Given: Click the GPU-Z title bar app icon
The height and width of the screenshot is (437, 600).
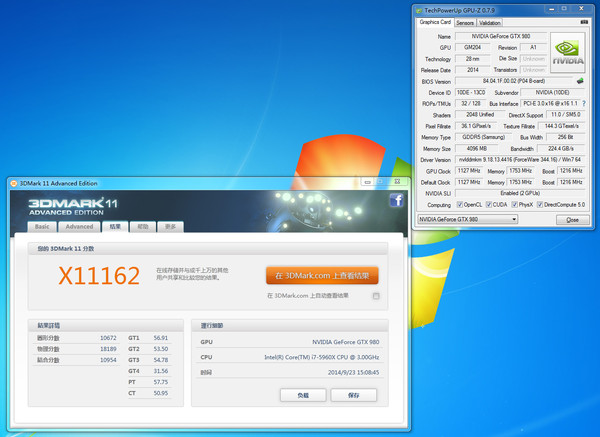Looking at the screenshot, I should (419, 10).
